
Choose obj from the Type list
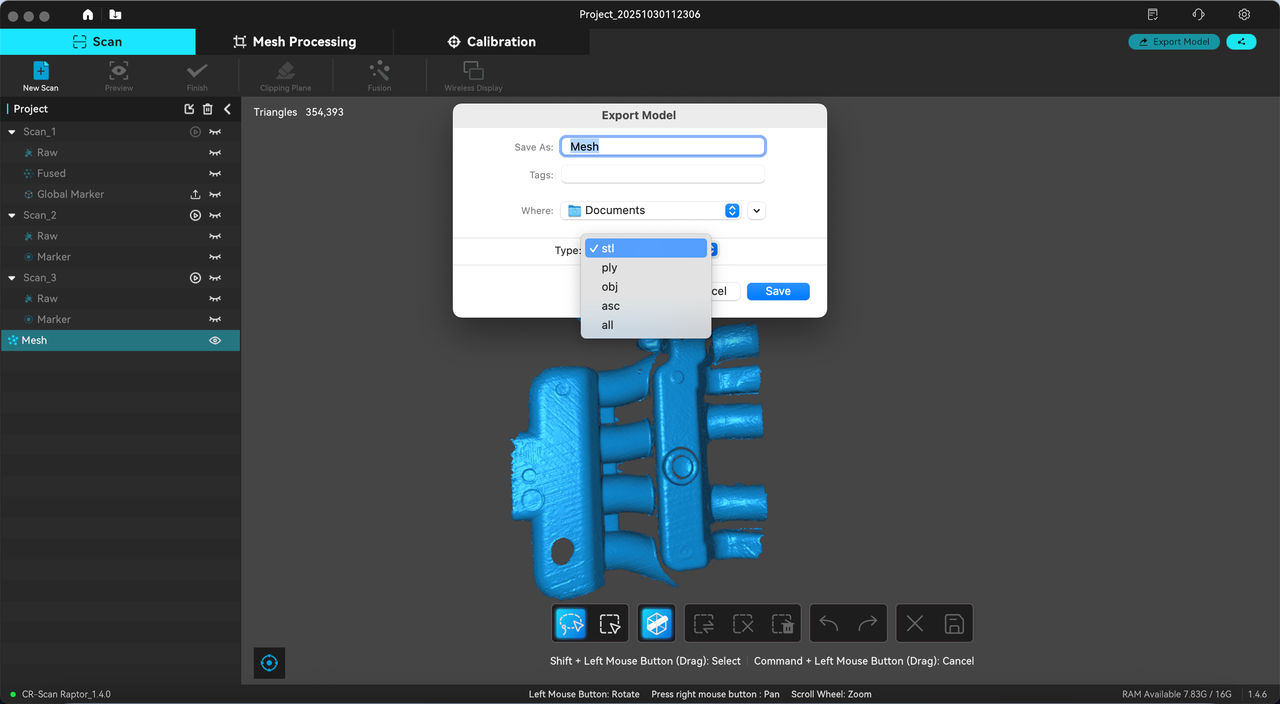610,287
